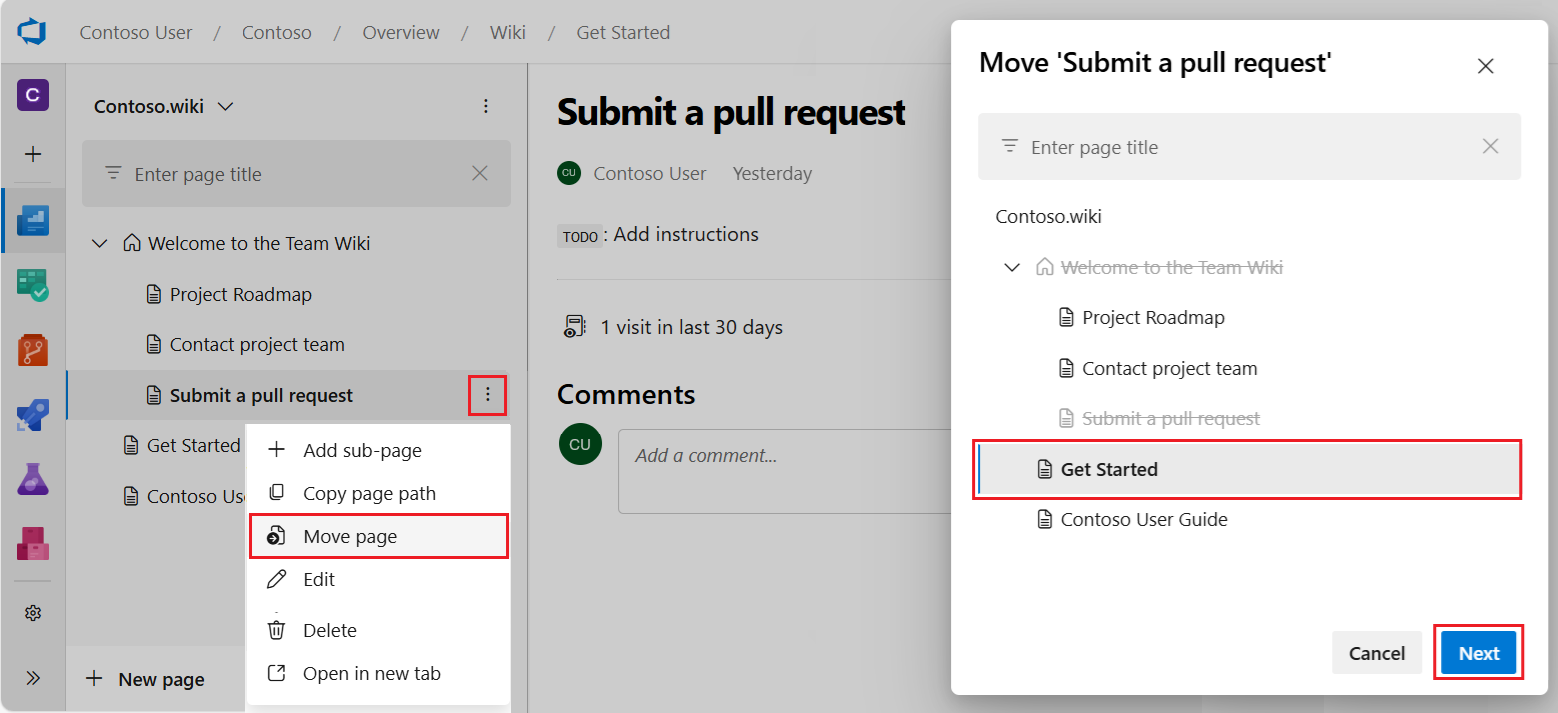Choose Edit from context menu
Image resolution: width=1558 pixels, height=713 pixels.
pyautogui.click(x=379, y=579)
